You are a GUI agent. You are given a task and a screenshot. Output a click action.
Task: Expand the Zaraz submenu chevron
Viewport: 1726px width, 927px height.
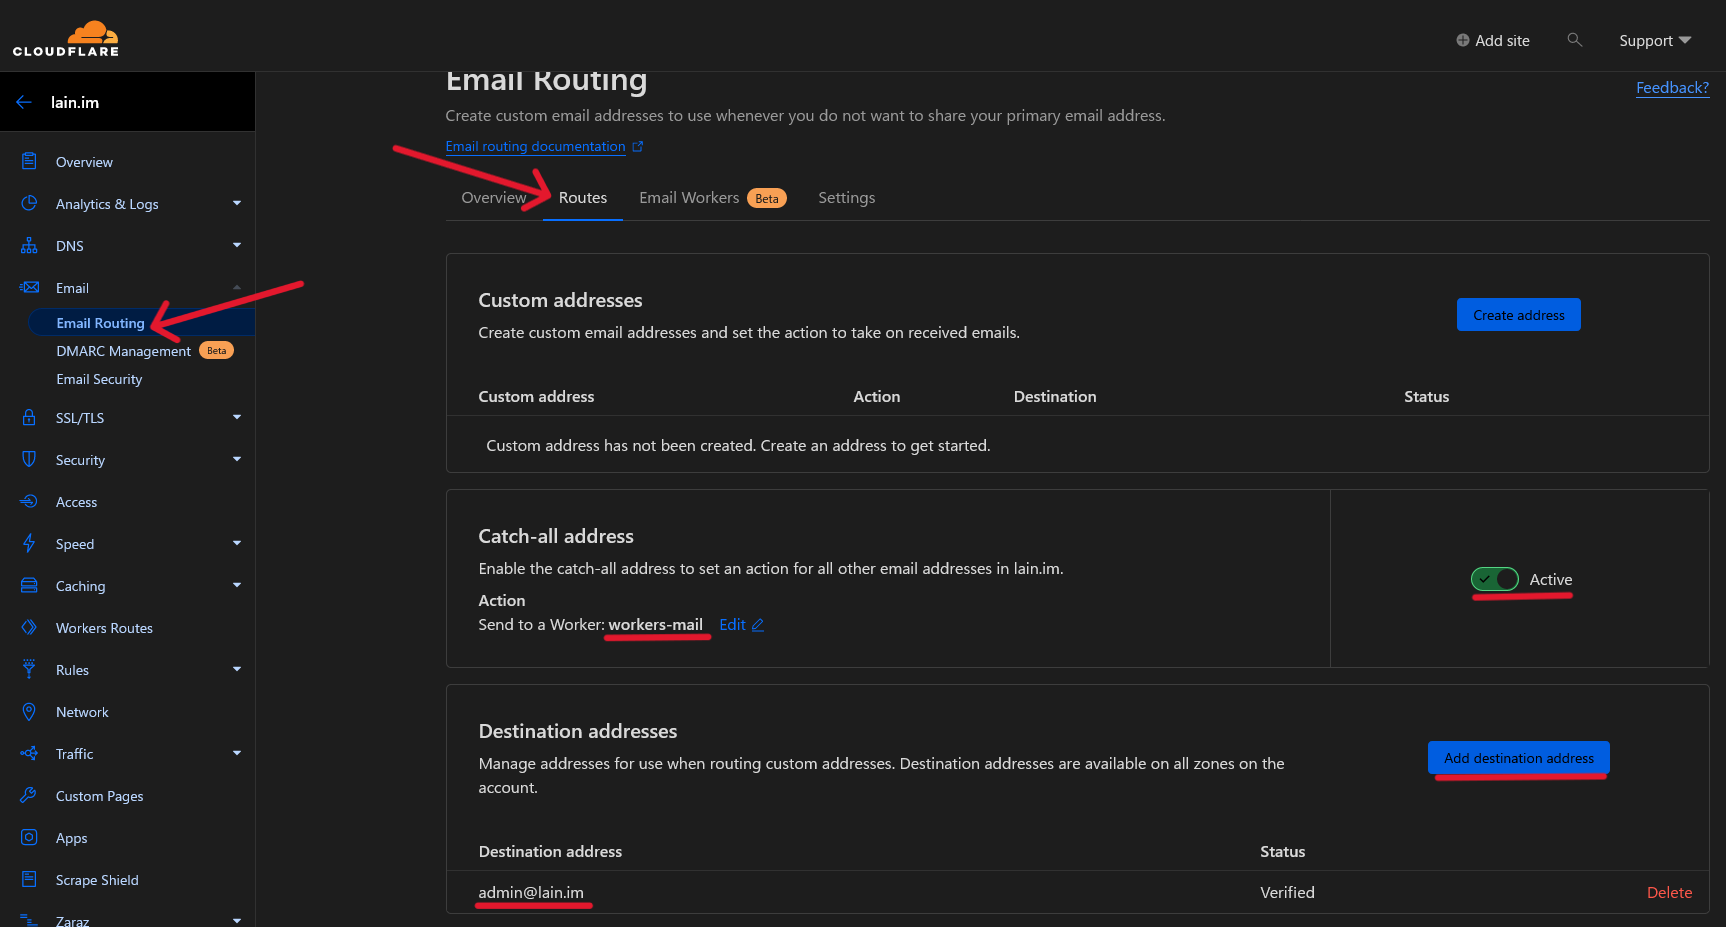237,920
